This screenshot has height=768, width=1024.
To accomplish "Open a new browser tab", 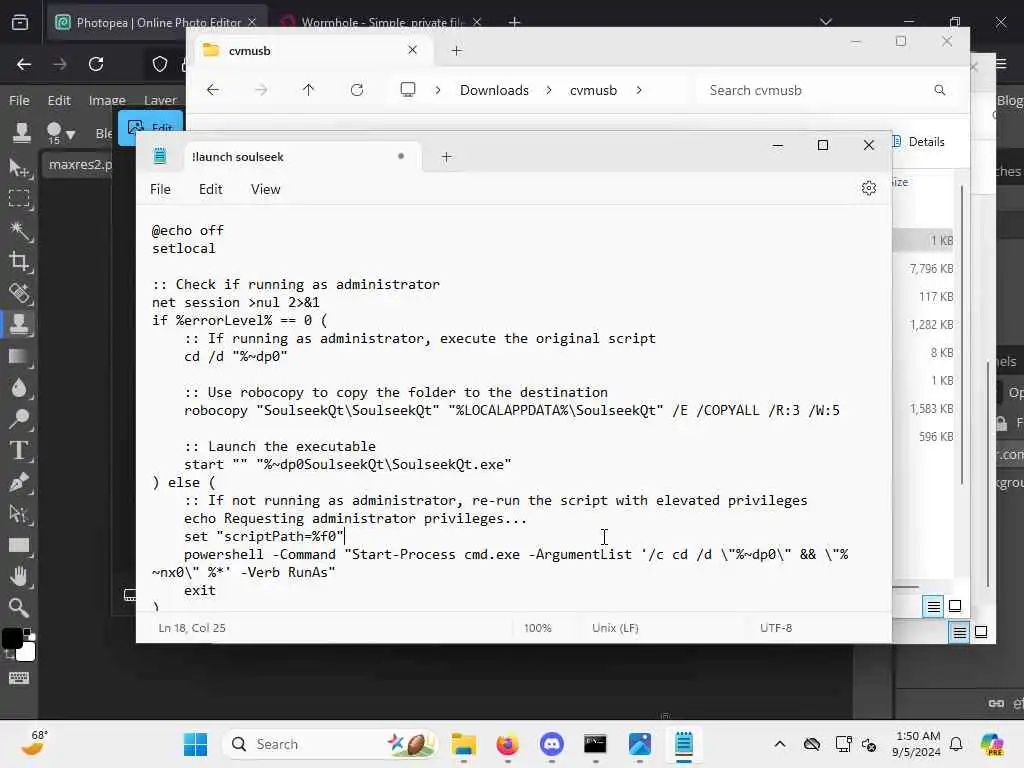I will 514,23.
